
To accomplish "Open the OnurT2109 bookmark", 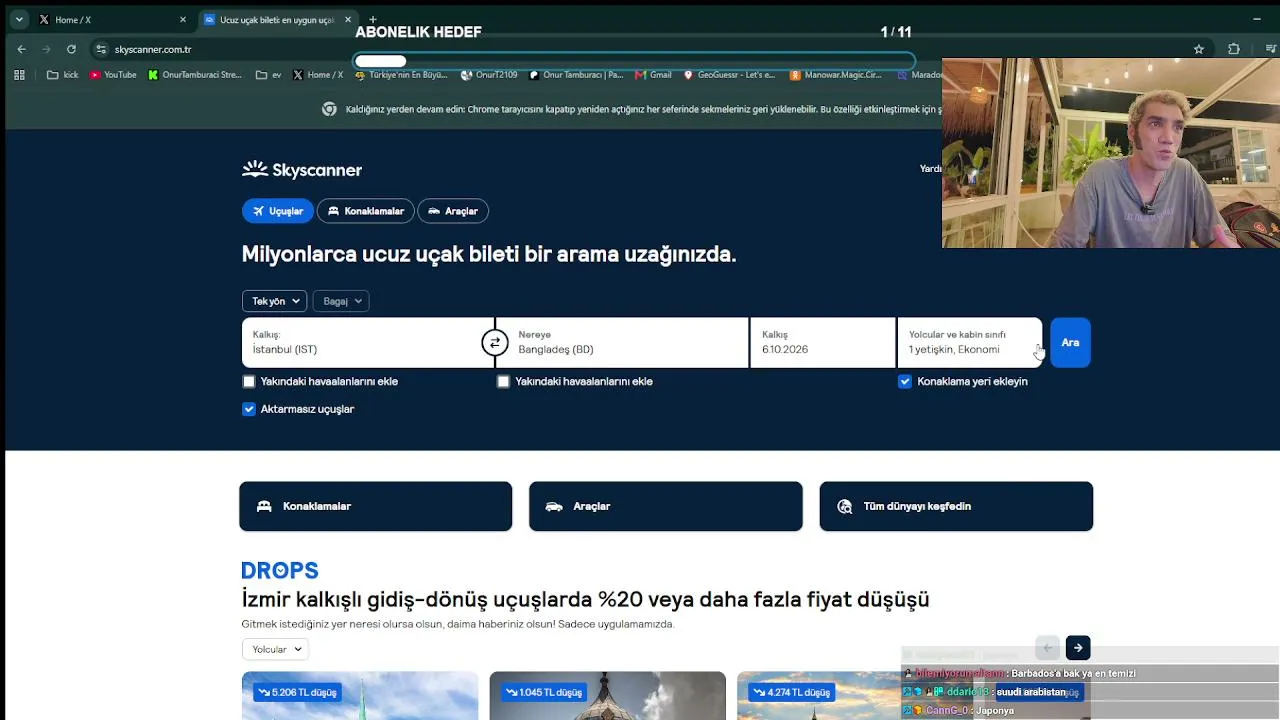I will 489,75.
